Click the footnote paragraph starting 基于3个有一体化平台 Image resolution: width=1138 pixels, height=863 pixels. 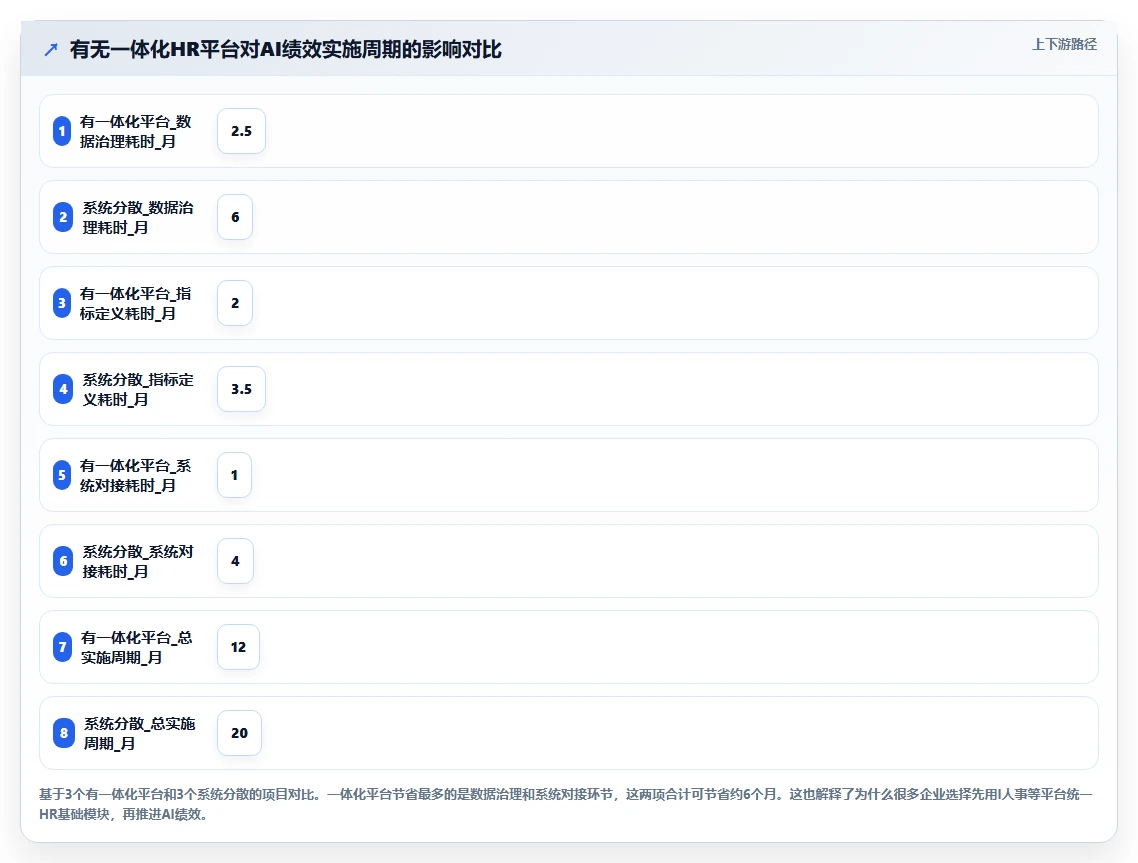point(566,804)
